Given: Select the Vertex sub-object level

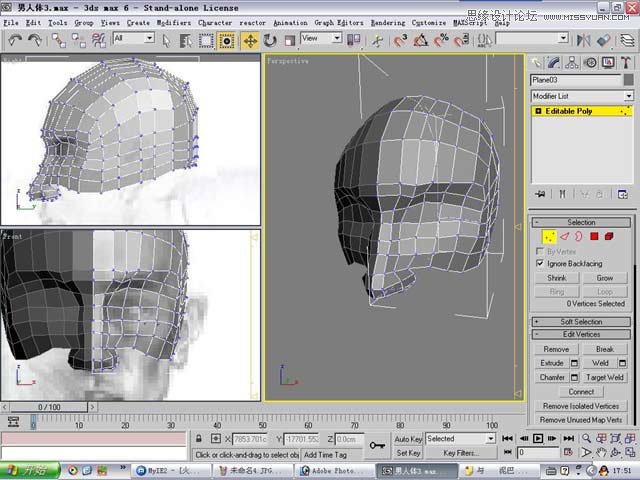Looking at the screenshot, I should (x=549, y=236).
